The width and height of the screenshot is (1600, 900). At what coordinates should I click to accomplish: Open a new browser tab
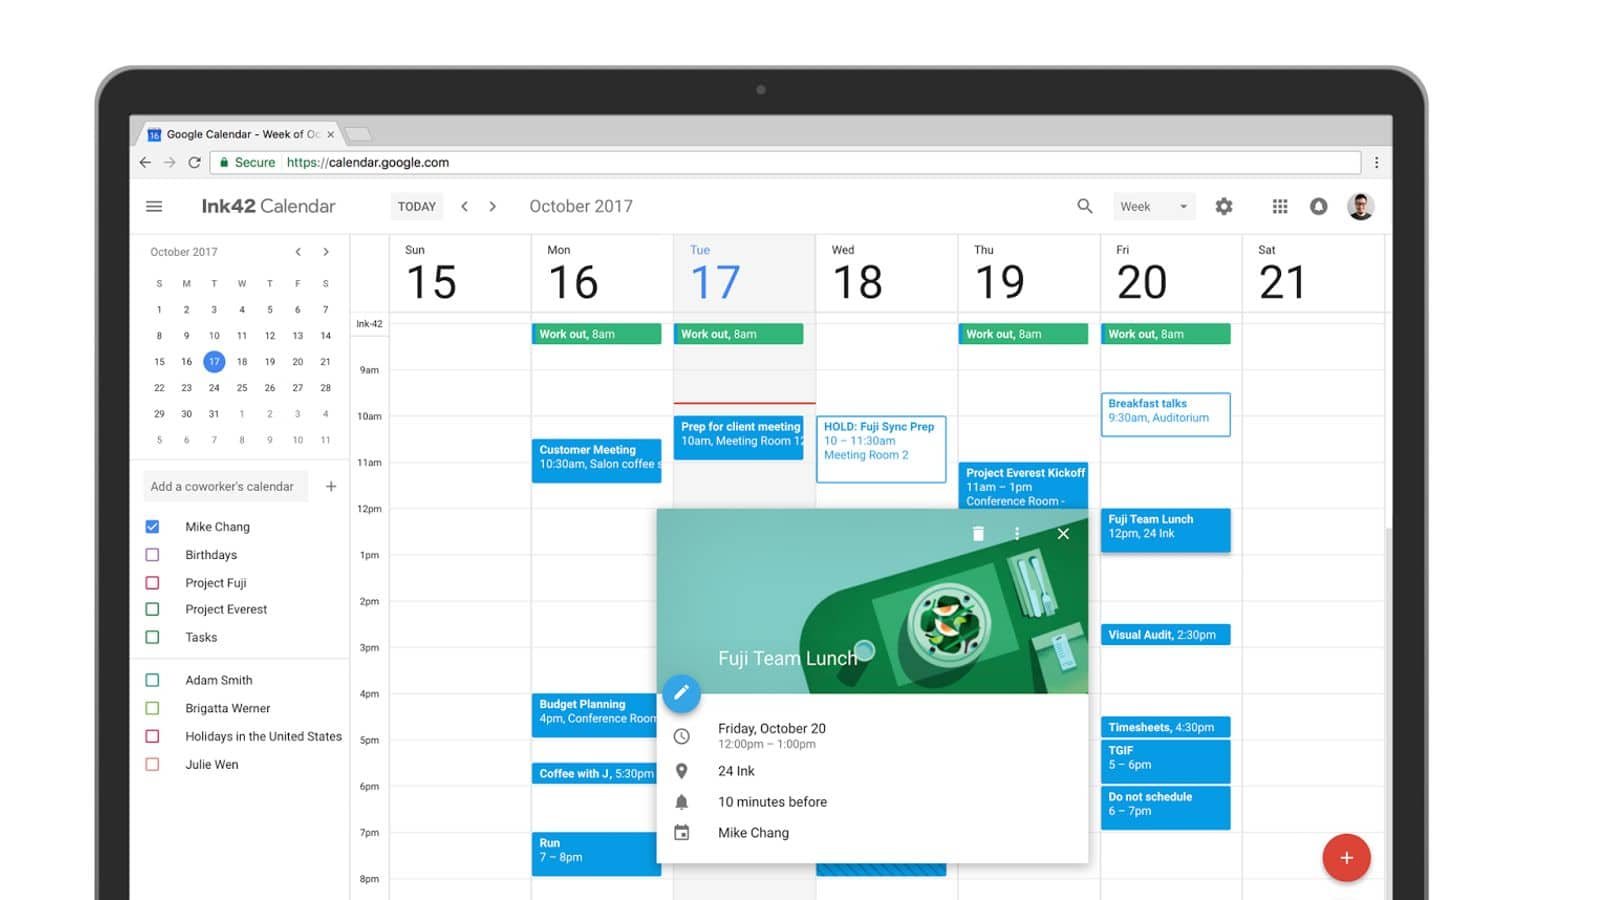tap(358, 134)
